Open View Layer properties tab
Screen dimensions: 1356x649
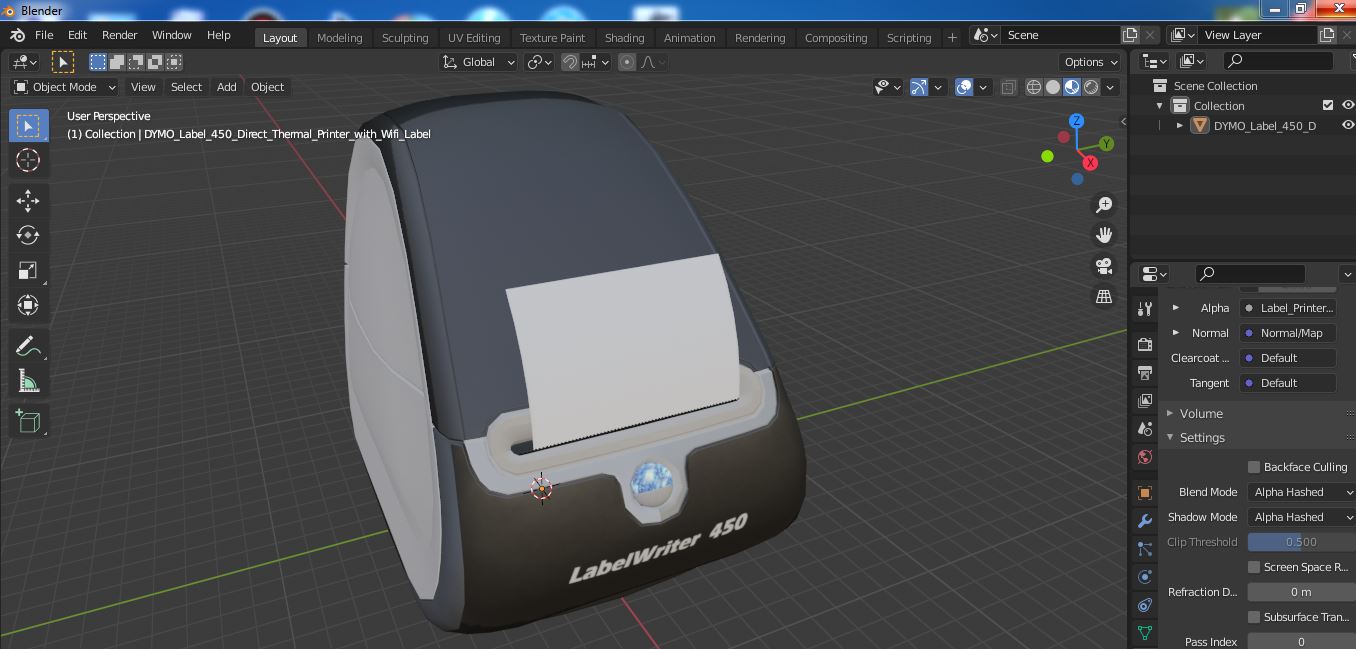click(x=1145, y=401)
